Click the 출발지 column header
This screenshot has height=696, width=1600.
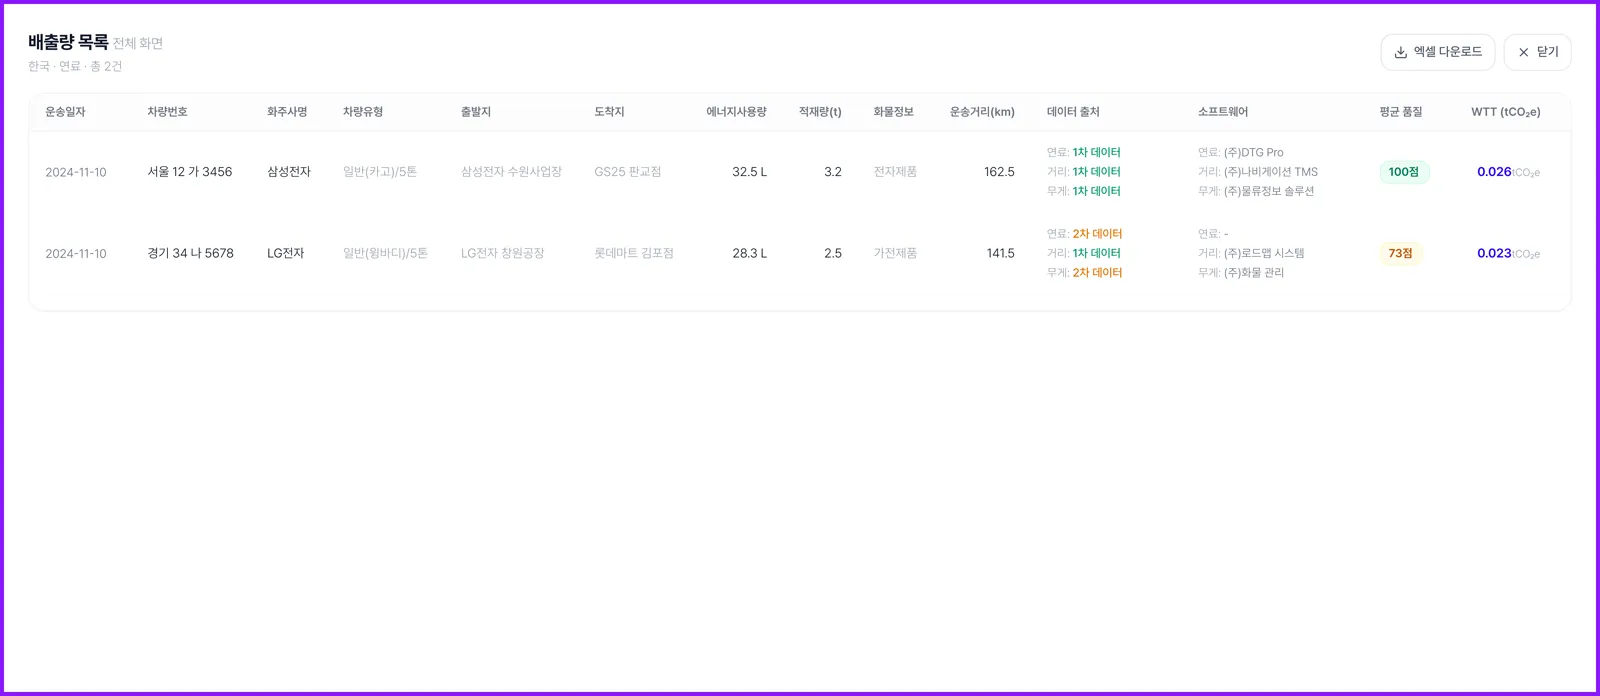pyautogui.click(x=476, y=112)
